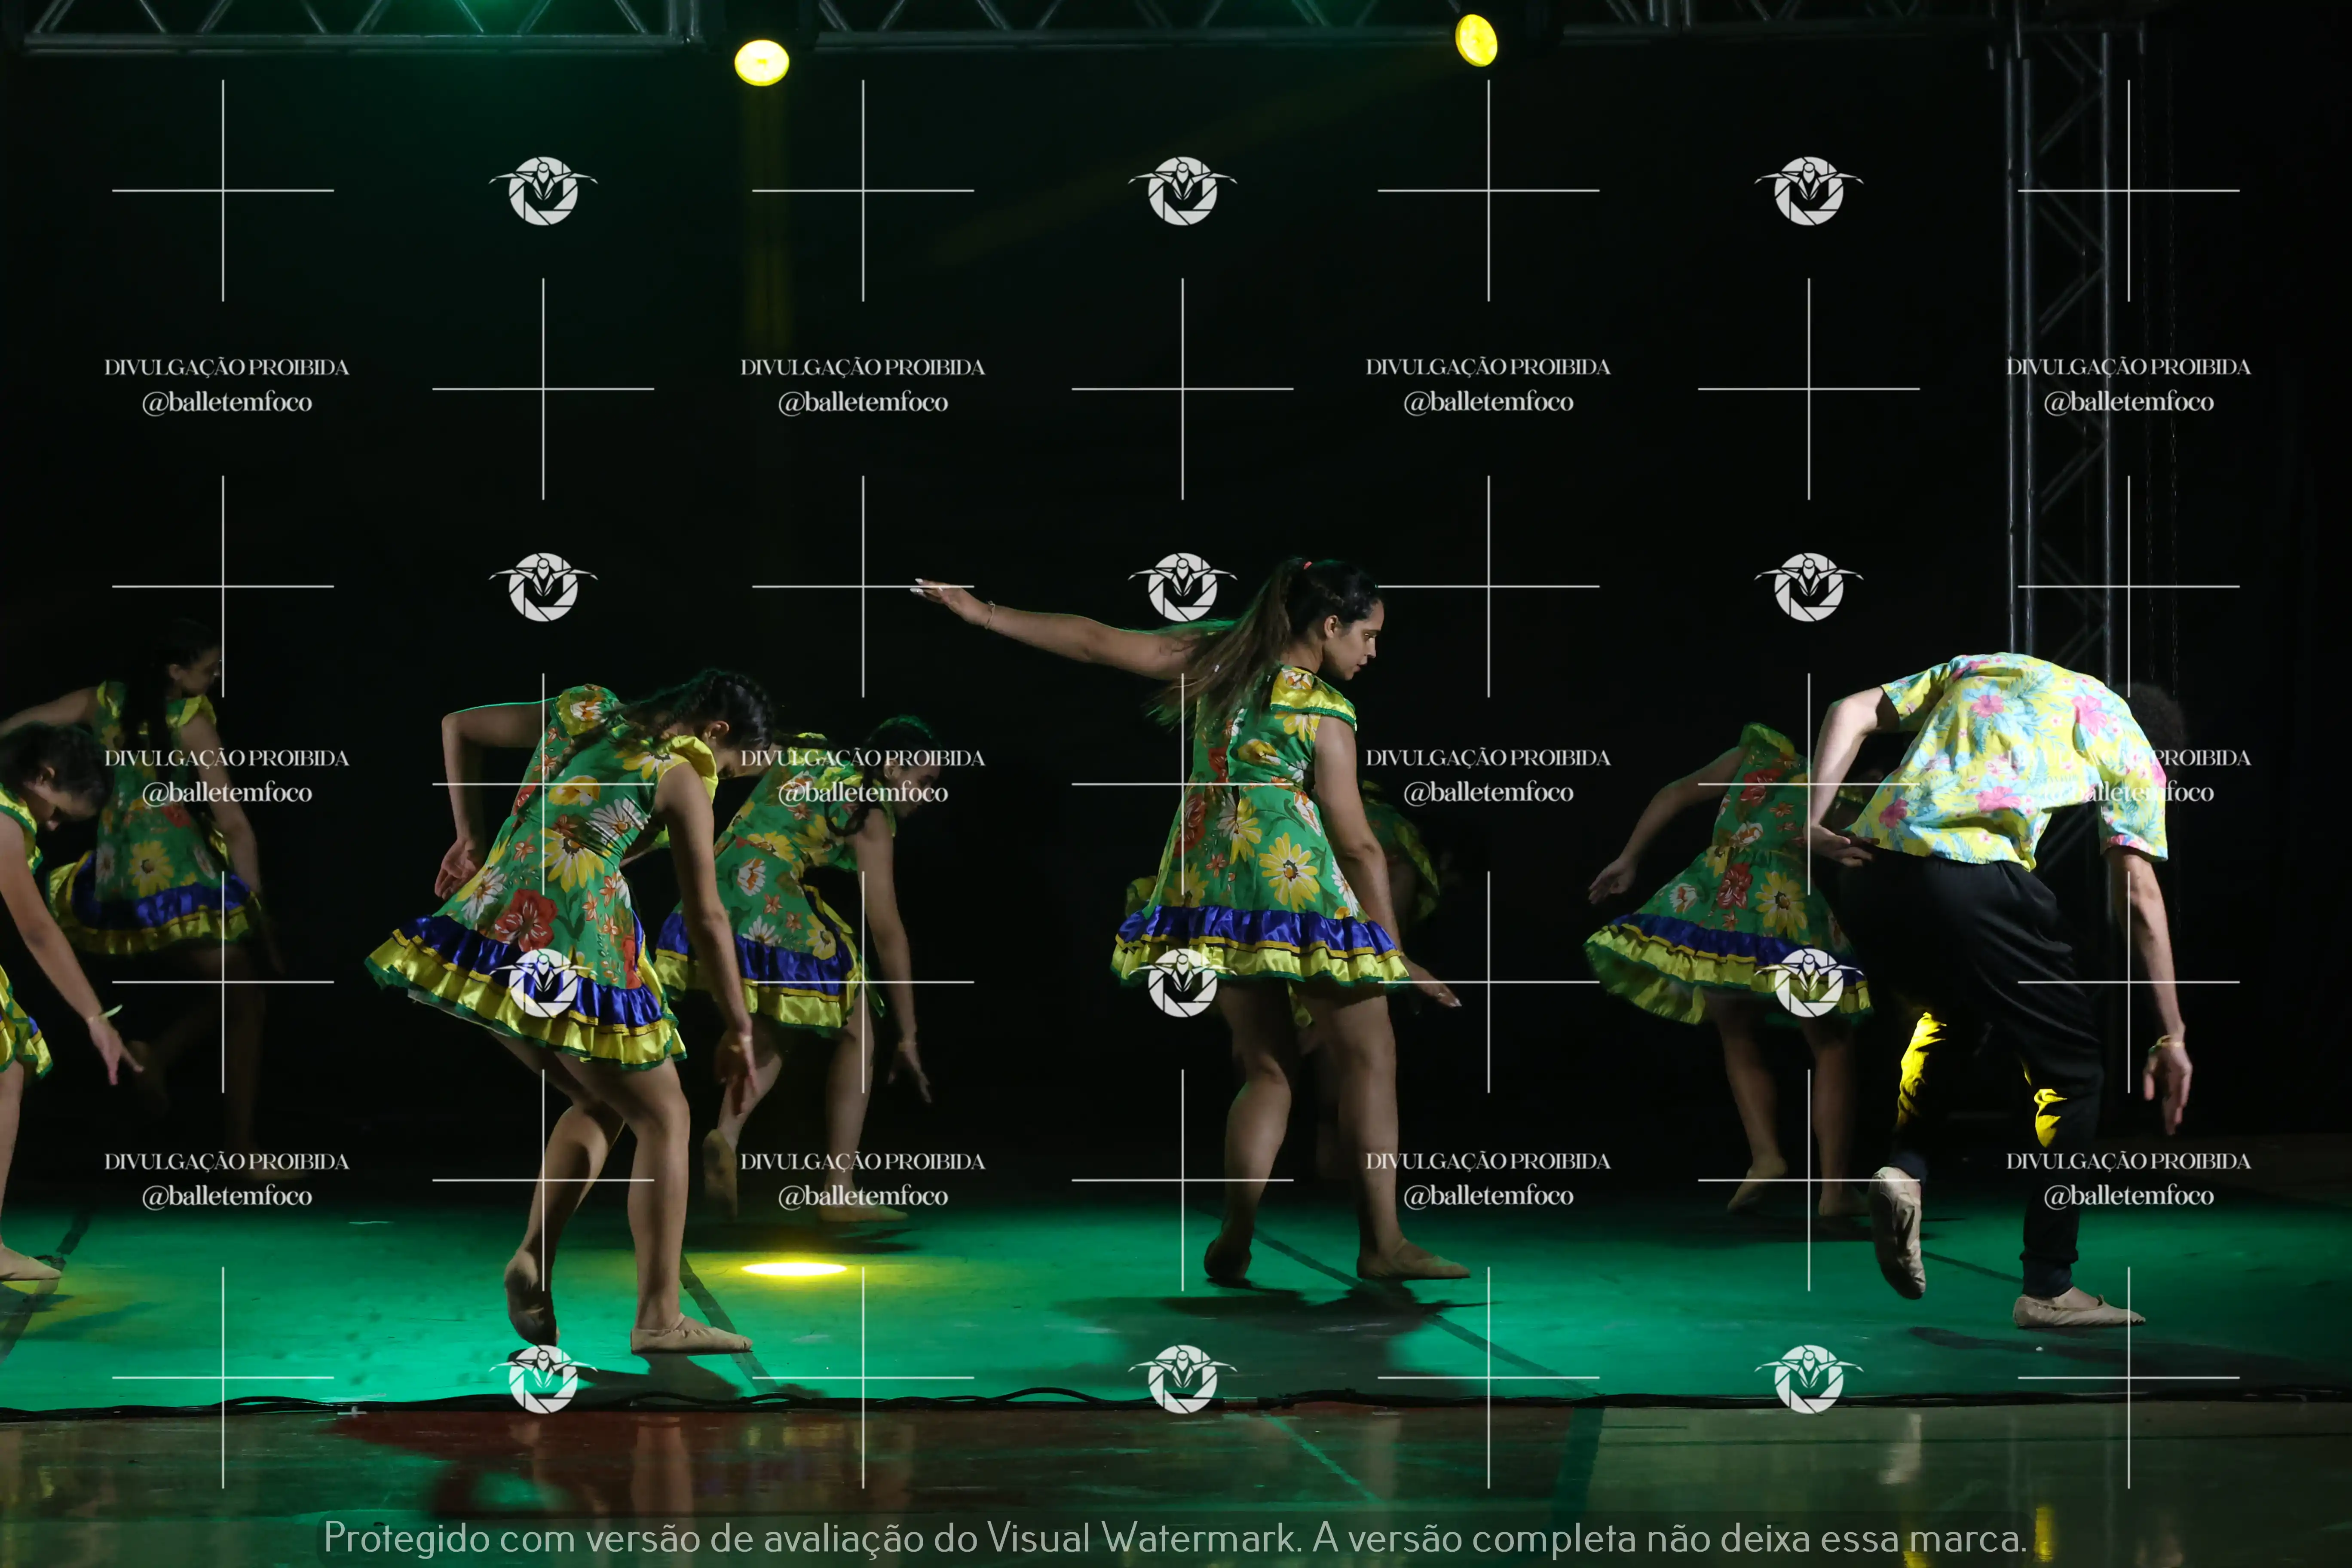Click the top-right camera logo watermark
This screenshot has width=2352, height=1568.
(1808, 190)
